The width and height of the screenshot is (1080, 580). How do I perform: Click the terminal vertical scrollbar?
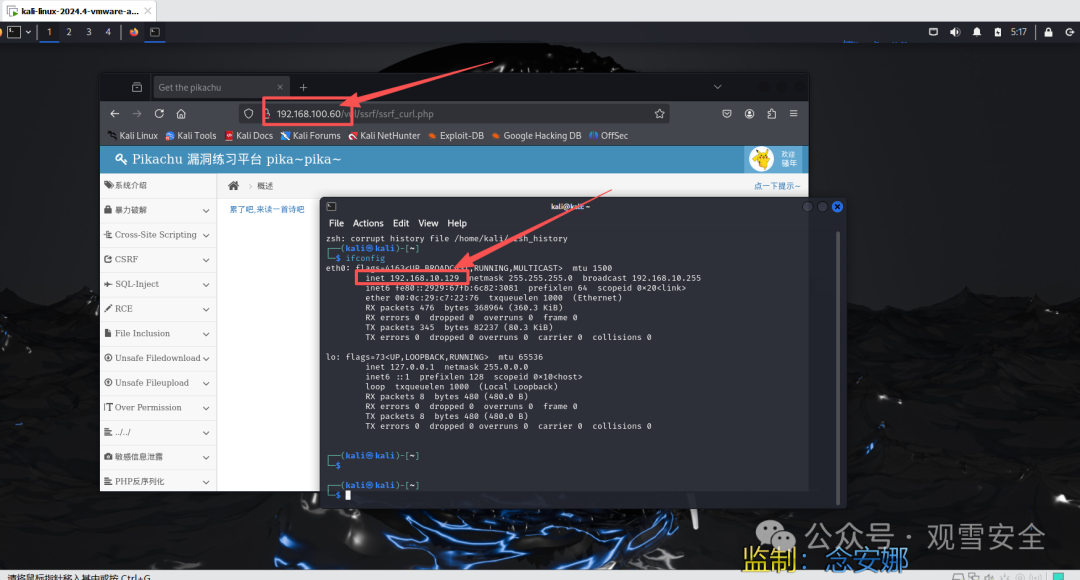(838, 369)
